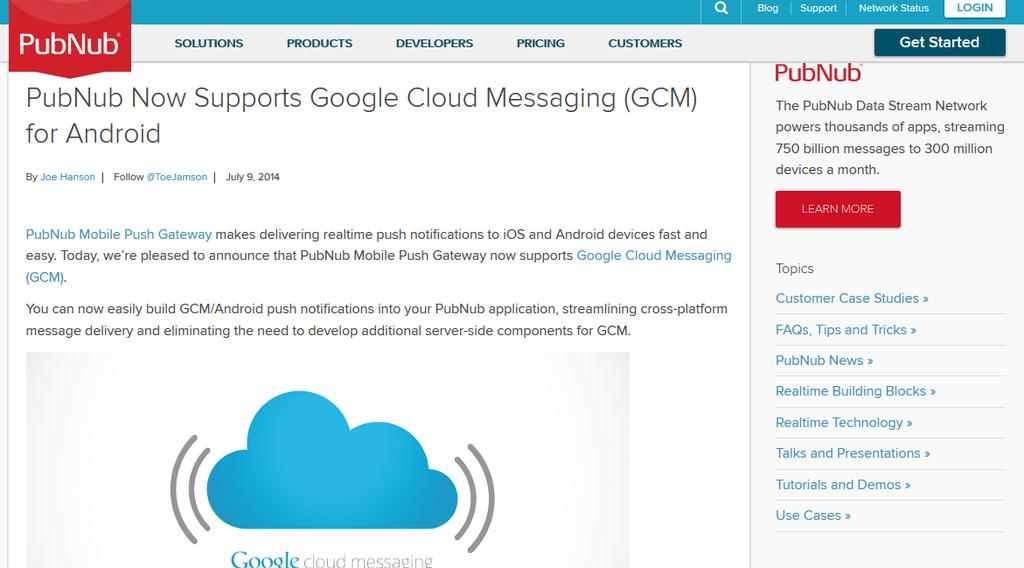This screenshot has width=1024, height=568.
Task: Follow @ToeJamson Twitter link
Action: 177,177
